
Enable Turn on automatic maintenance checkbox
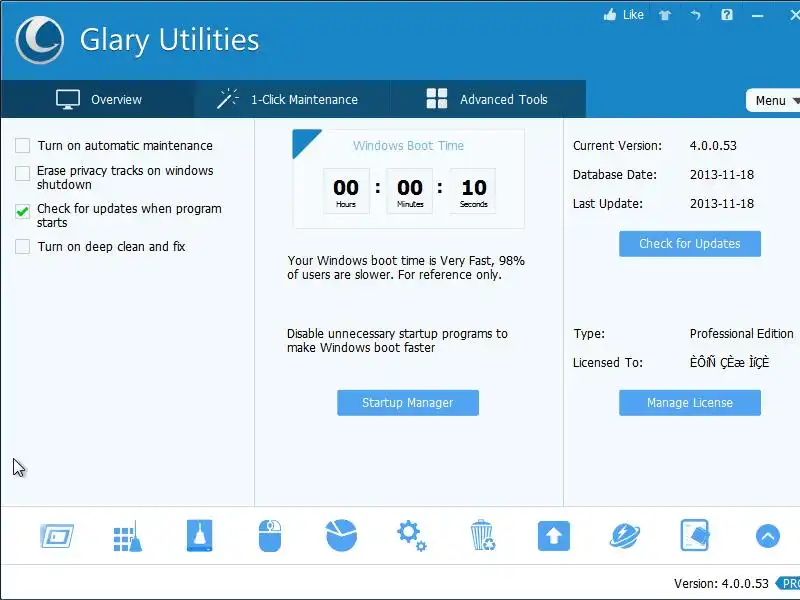22,145
